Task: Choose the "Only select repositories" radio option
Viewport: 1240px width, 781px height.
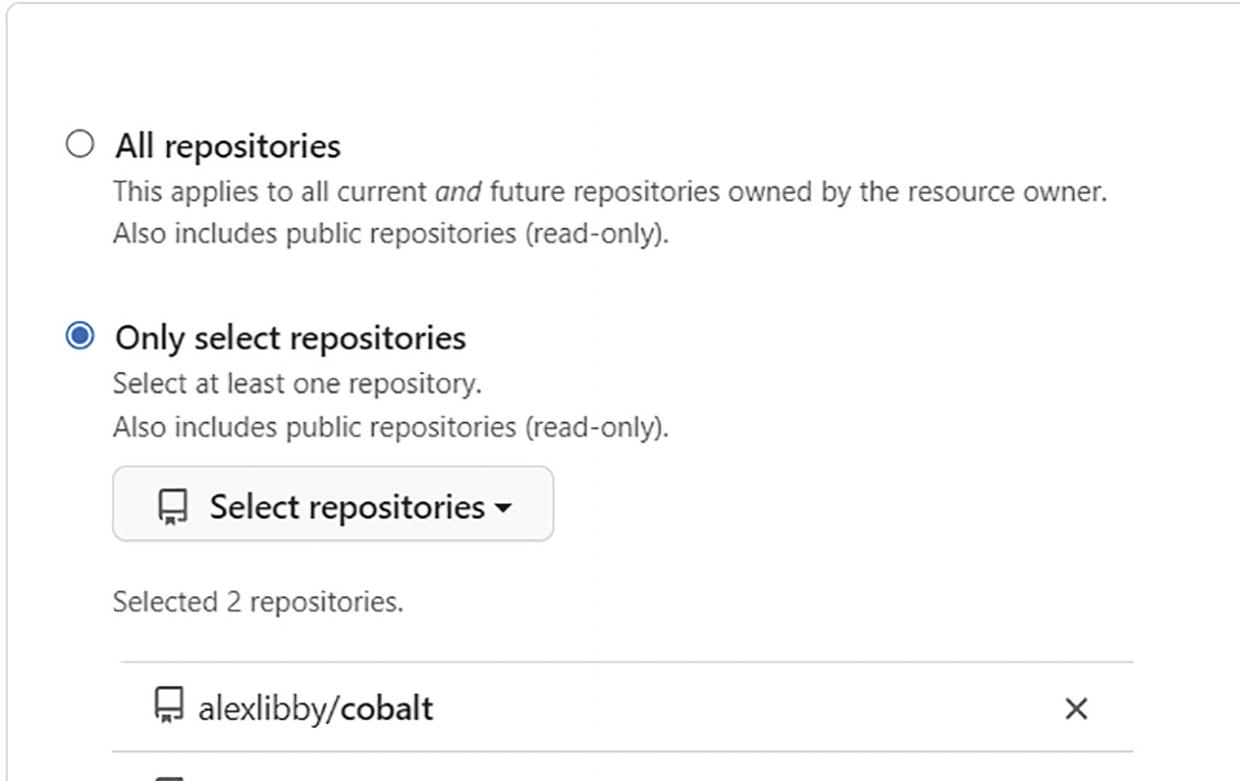Action: (x=79, y=337)
